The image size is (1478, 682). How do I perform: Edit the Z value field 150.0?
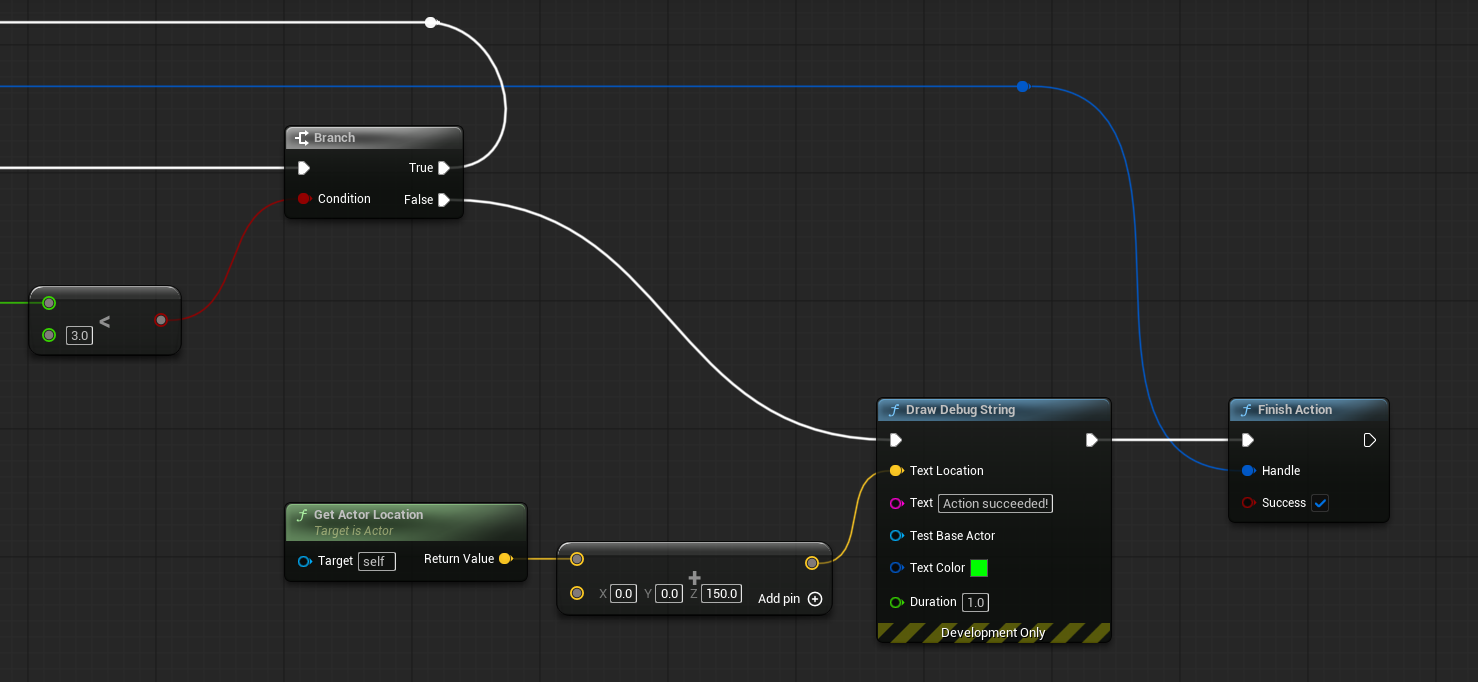tap(721, 594)
